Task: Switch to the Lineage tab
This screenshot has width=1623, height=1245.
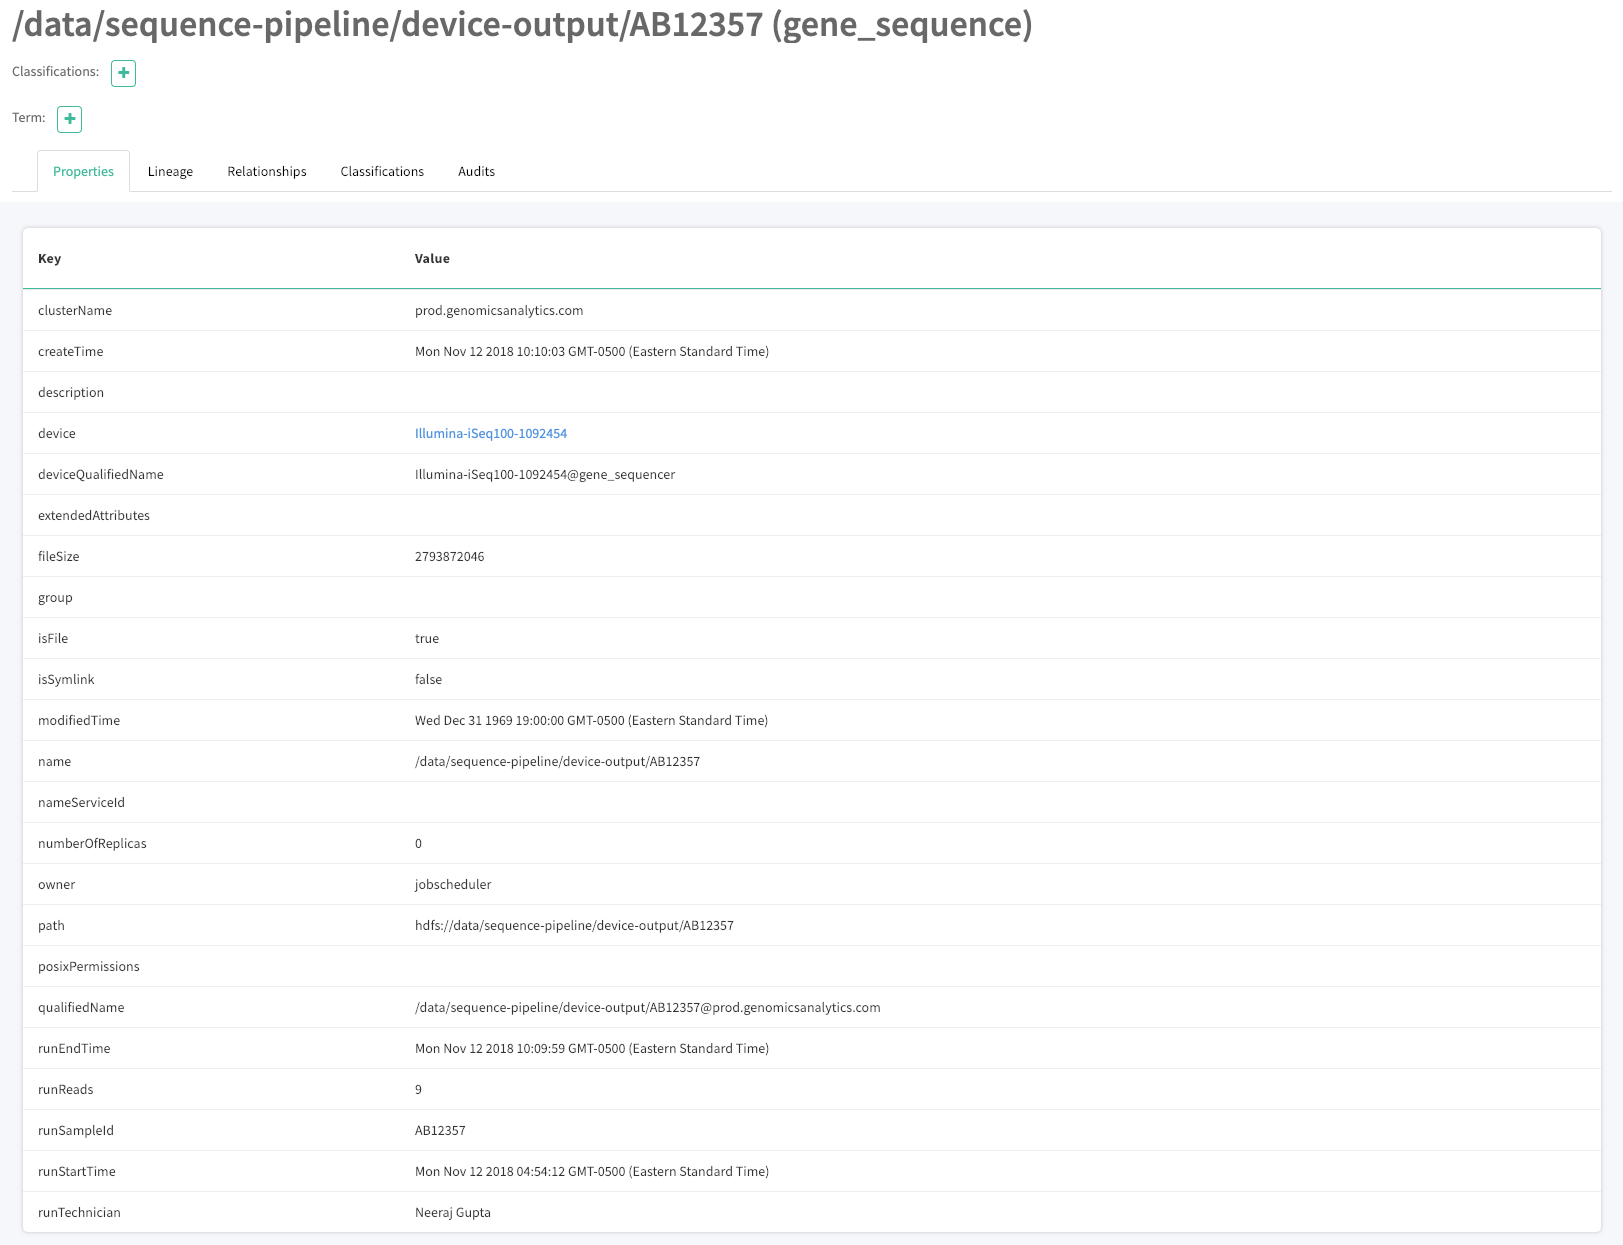Action: point(170,171)
